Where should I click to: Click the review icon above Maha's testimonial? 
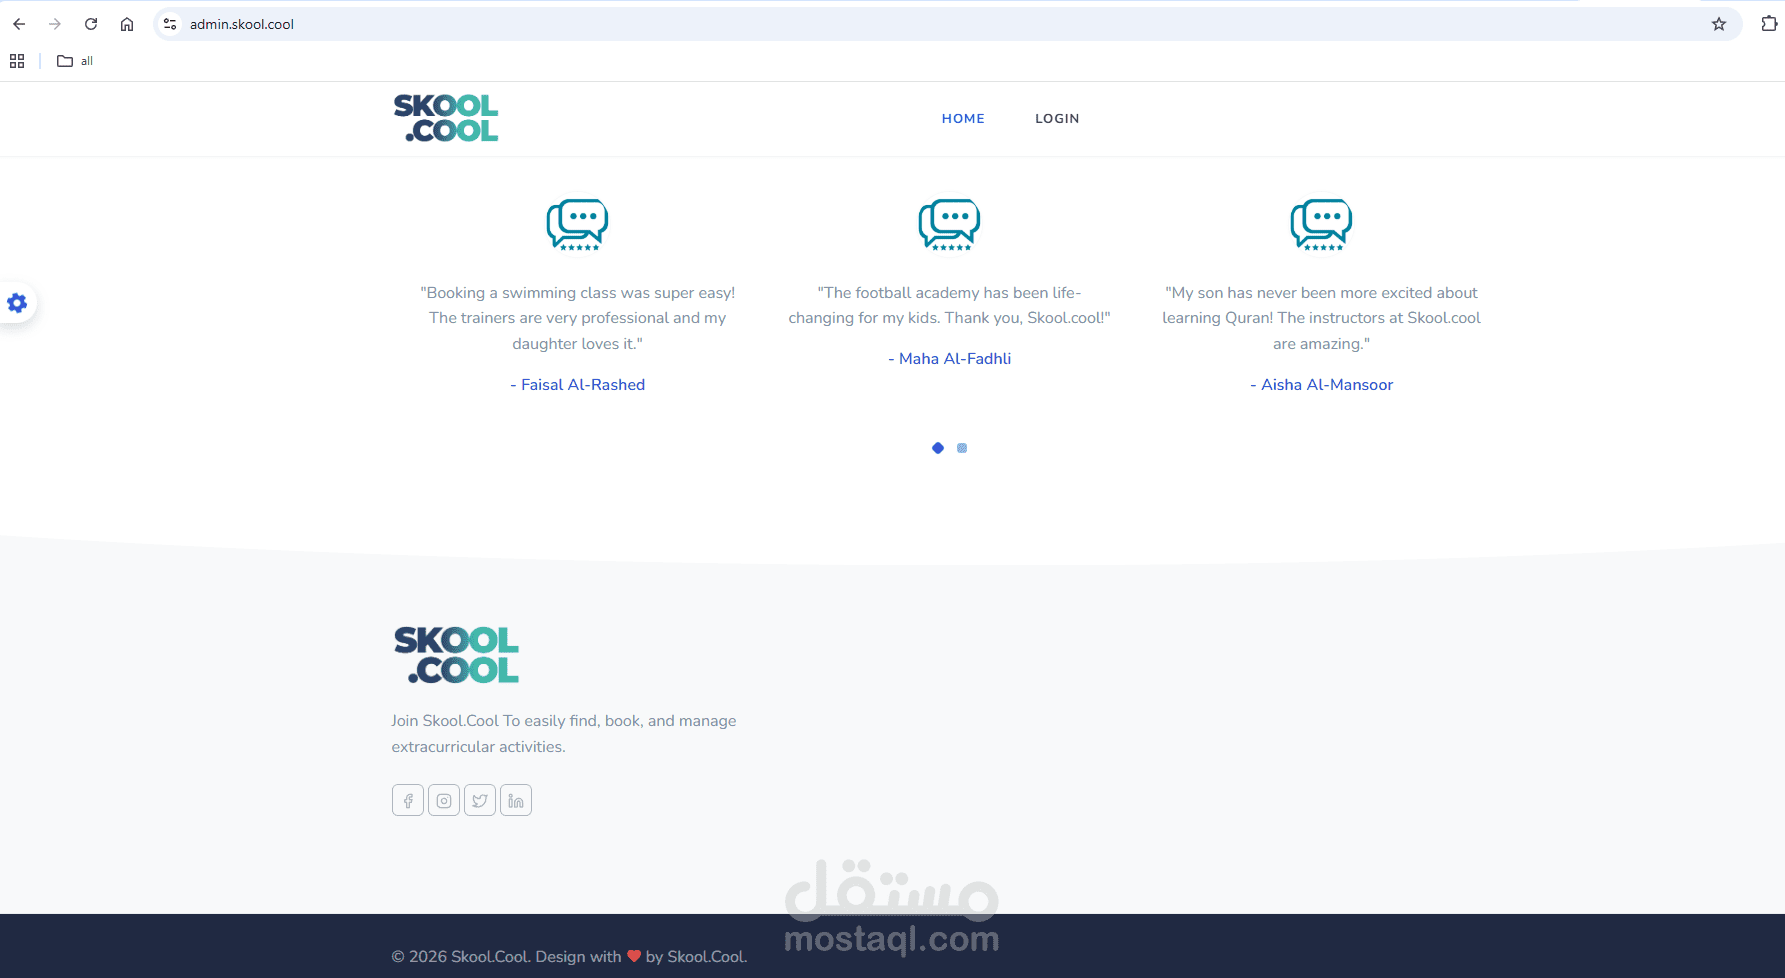click(949, 224)
